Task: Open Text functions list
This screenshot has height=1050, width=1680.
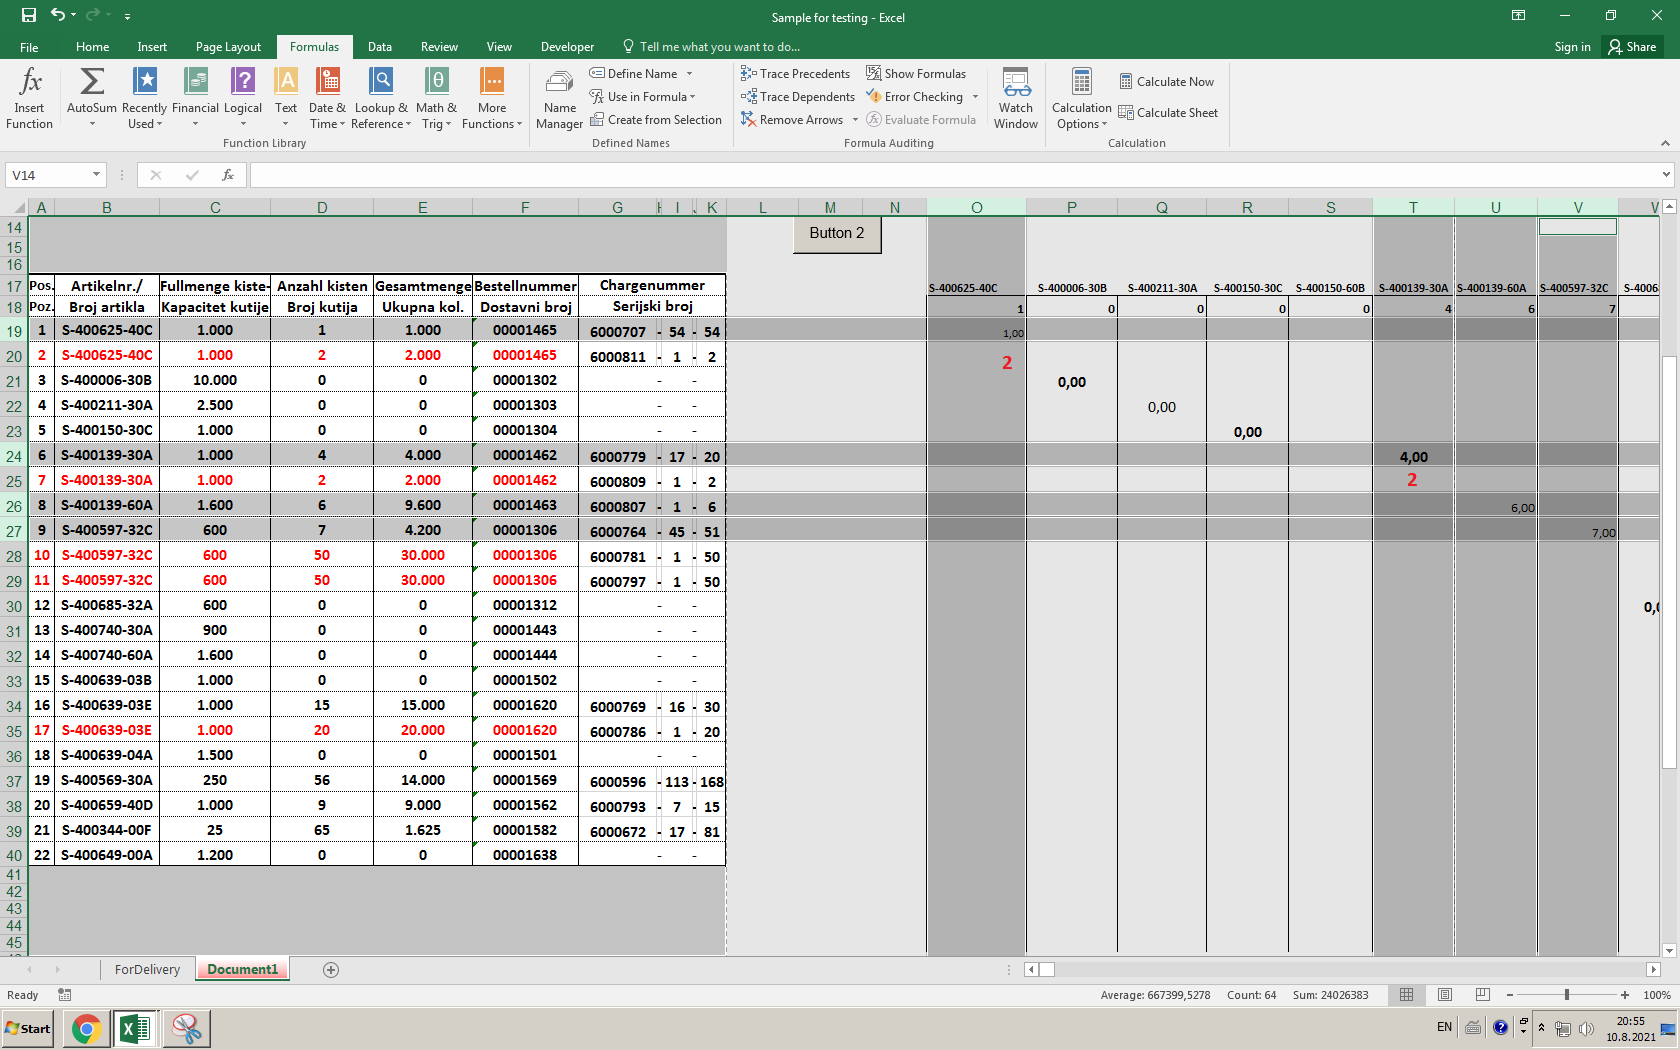Action: point(286,98)
